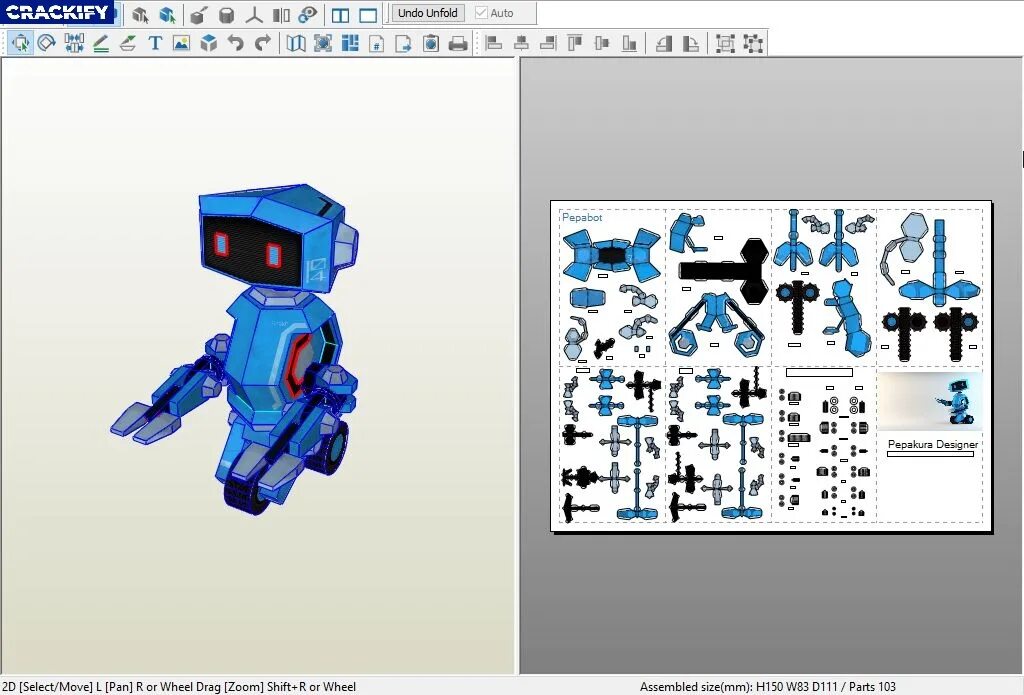
Task: Select the single-window layout icon
Action: (x=368, y=14)
